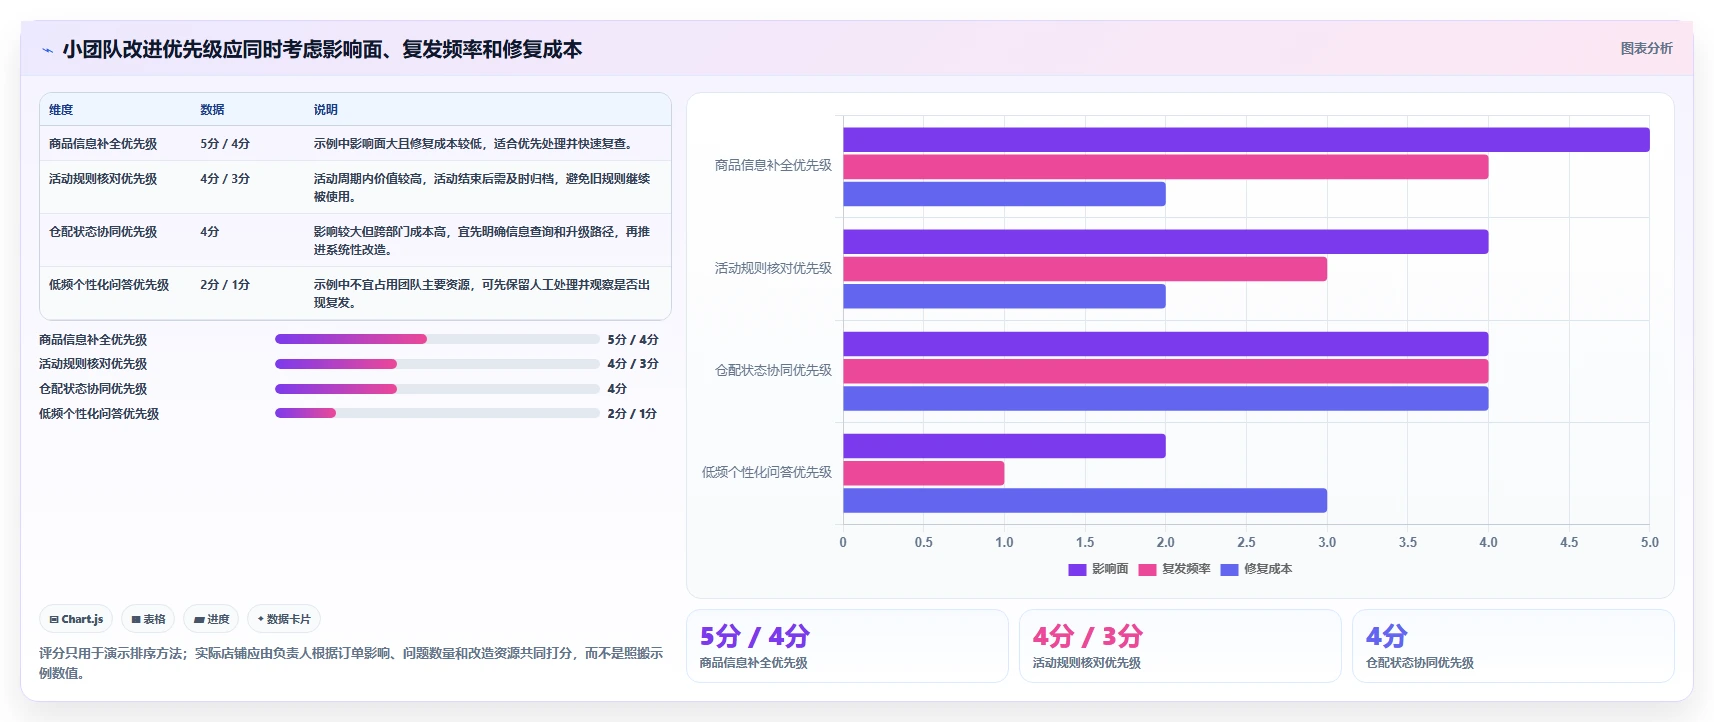Click 商品信息补全优先级 in the table
1714x722 pixels.
tap(103, 144)
